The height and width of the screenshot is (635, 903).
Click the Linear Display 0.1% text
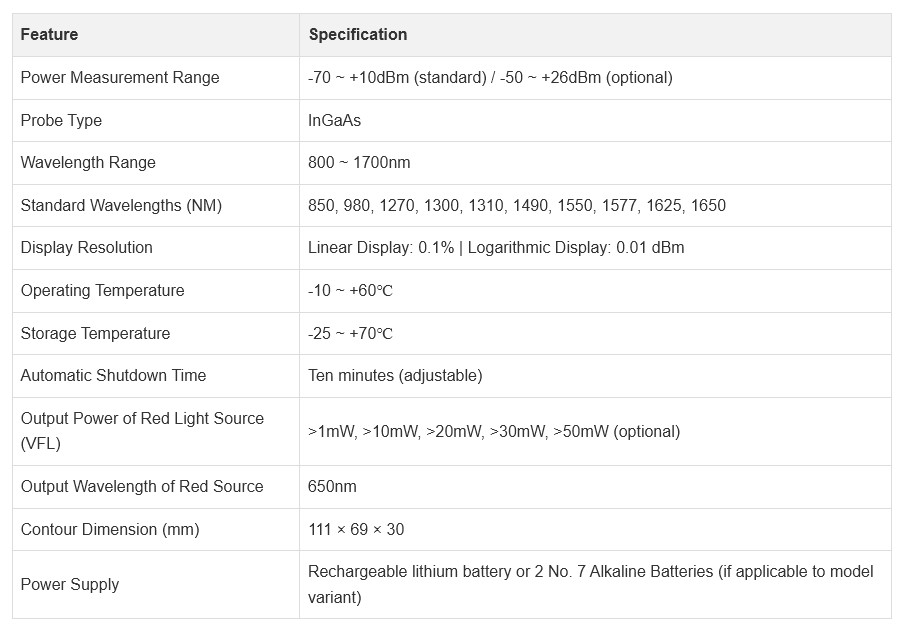[381, 248]
